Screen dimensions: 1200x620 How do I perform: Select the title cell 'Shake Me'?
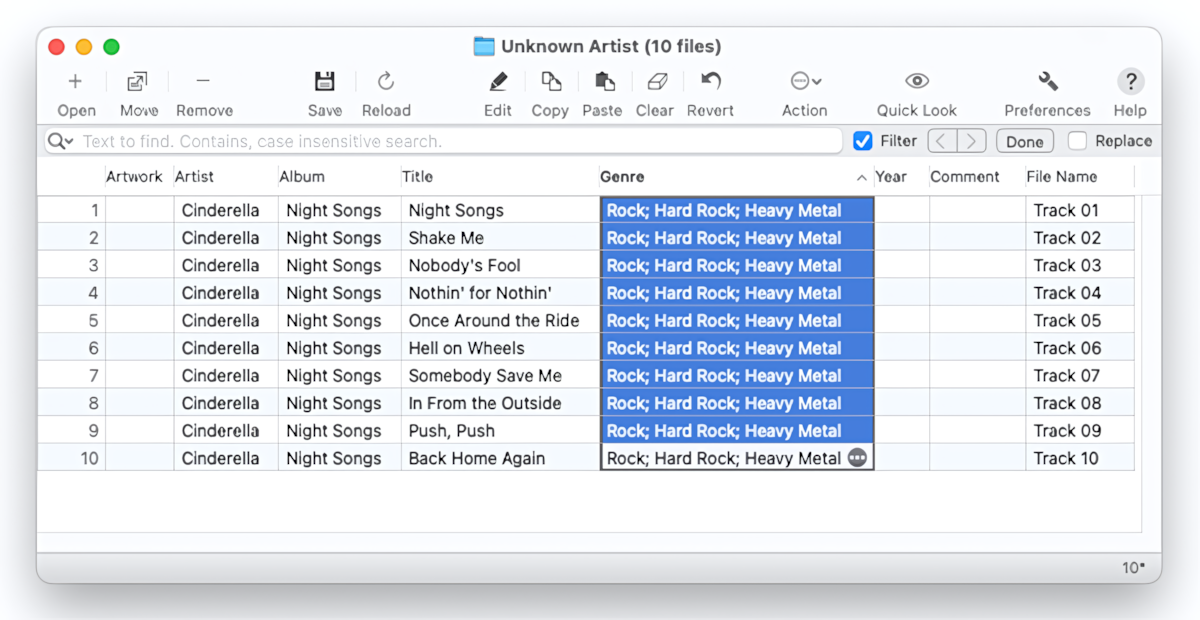coord(500,238)
